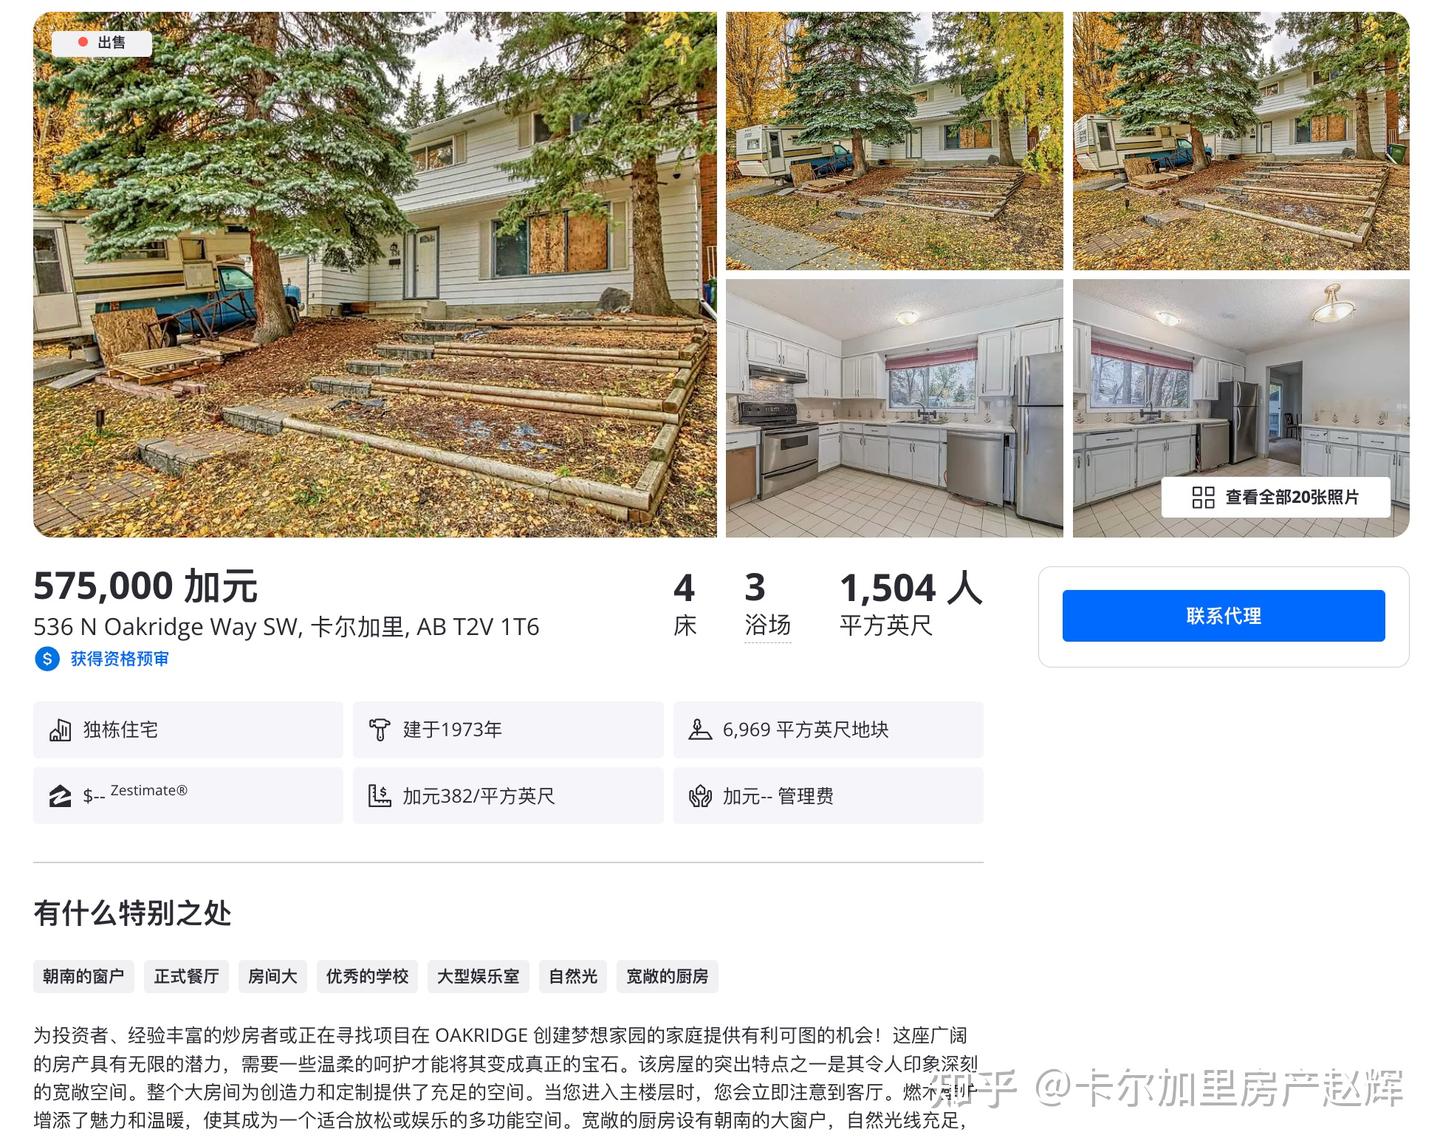This screenshot has height=1146, width=1440.
Task: Select the 宽敞的厨房 tag
Action: [667, 976]
